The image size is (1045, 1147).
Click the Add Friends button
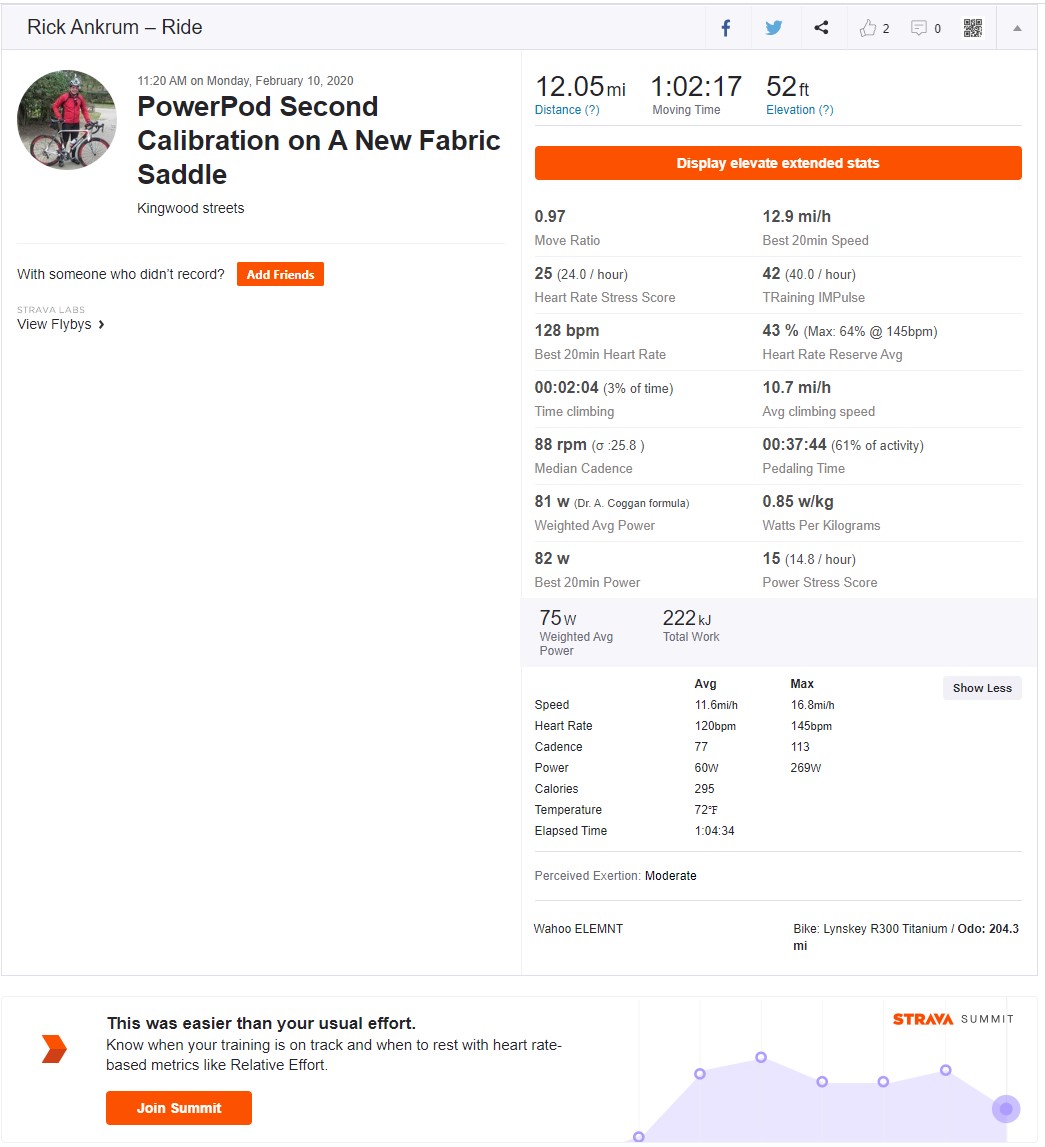click(280, 274)
